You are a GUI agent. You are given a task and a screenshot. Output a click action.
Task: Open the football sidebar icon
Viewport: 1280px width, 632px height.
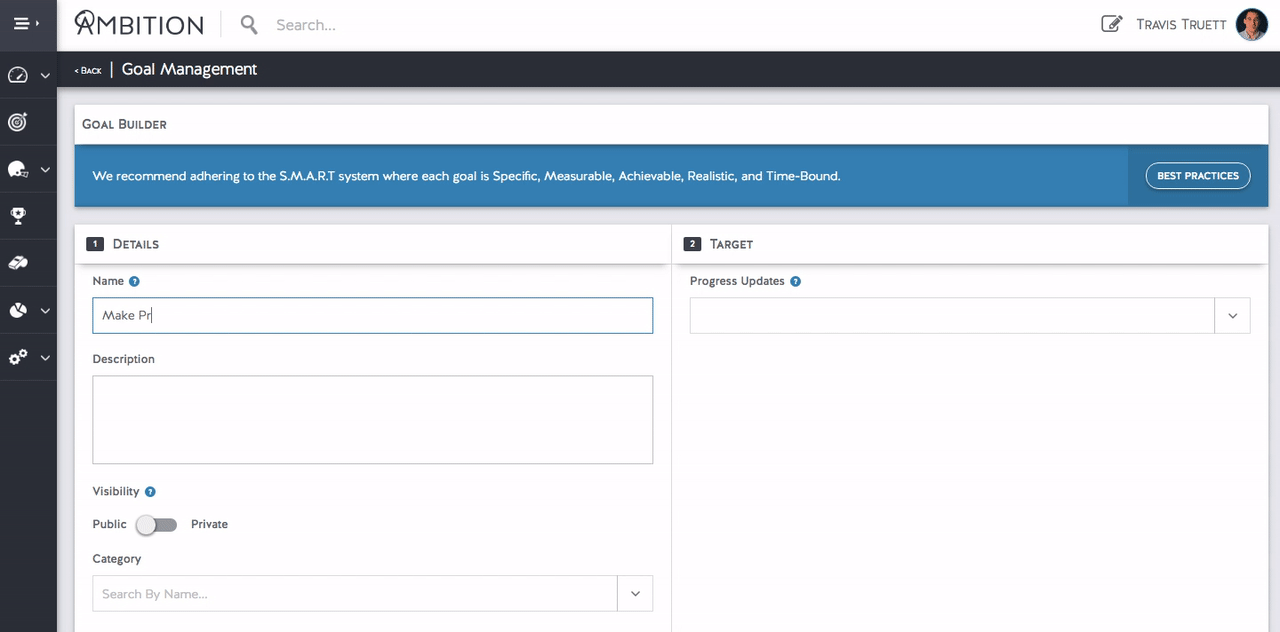pos(17,263)
